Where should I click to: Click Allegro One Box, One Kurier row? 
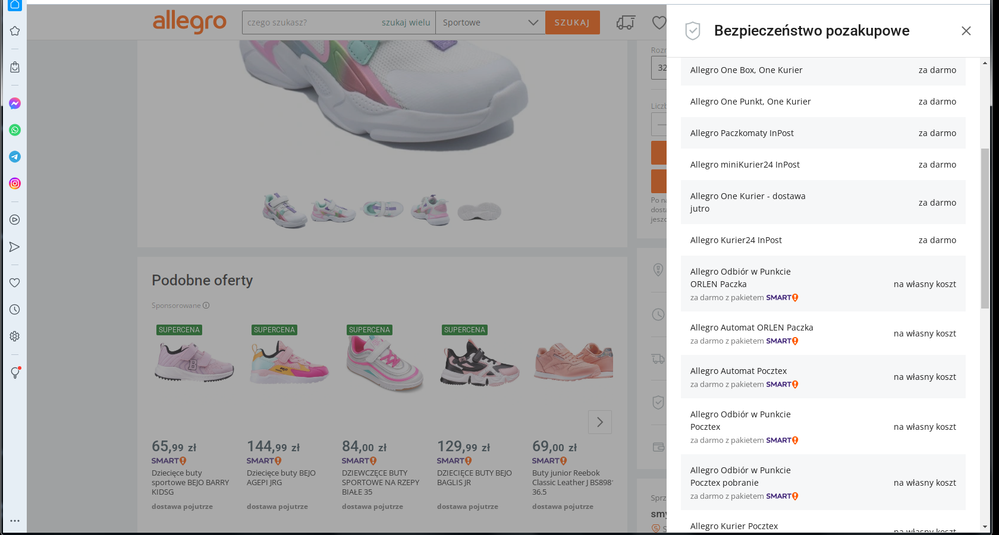tap(823, 70)
